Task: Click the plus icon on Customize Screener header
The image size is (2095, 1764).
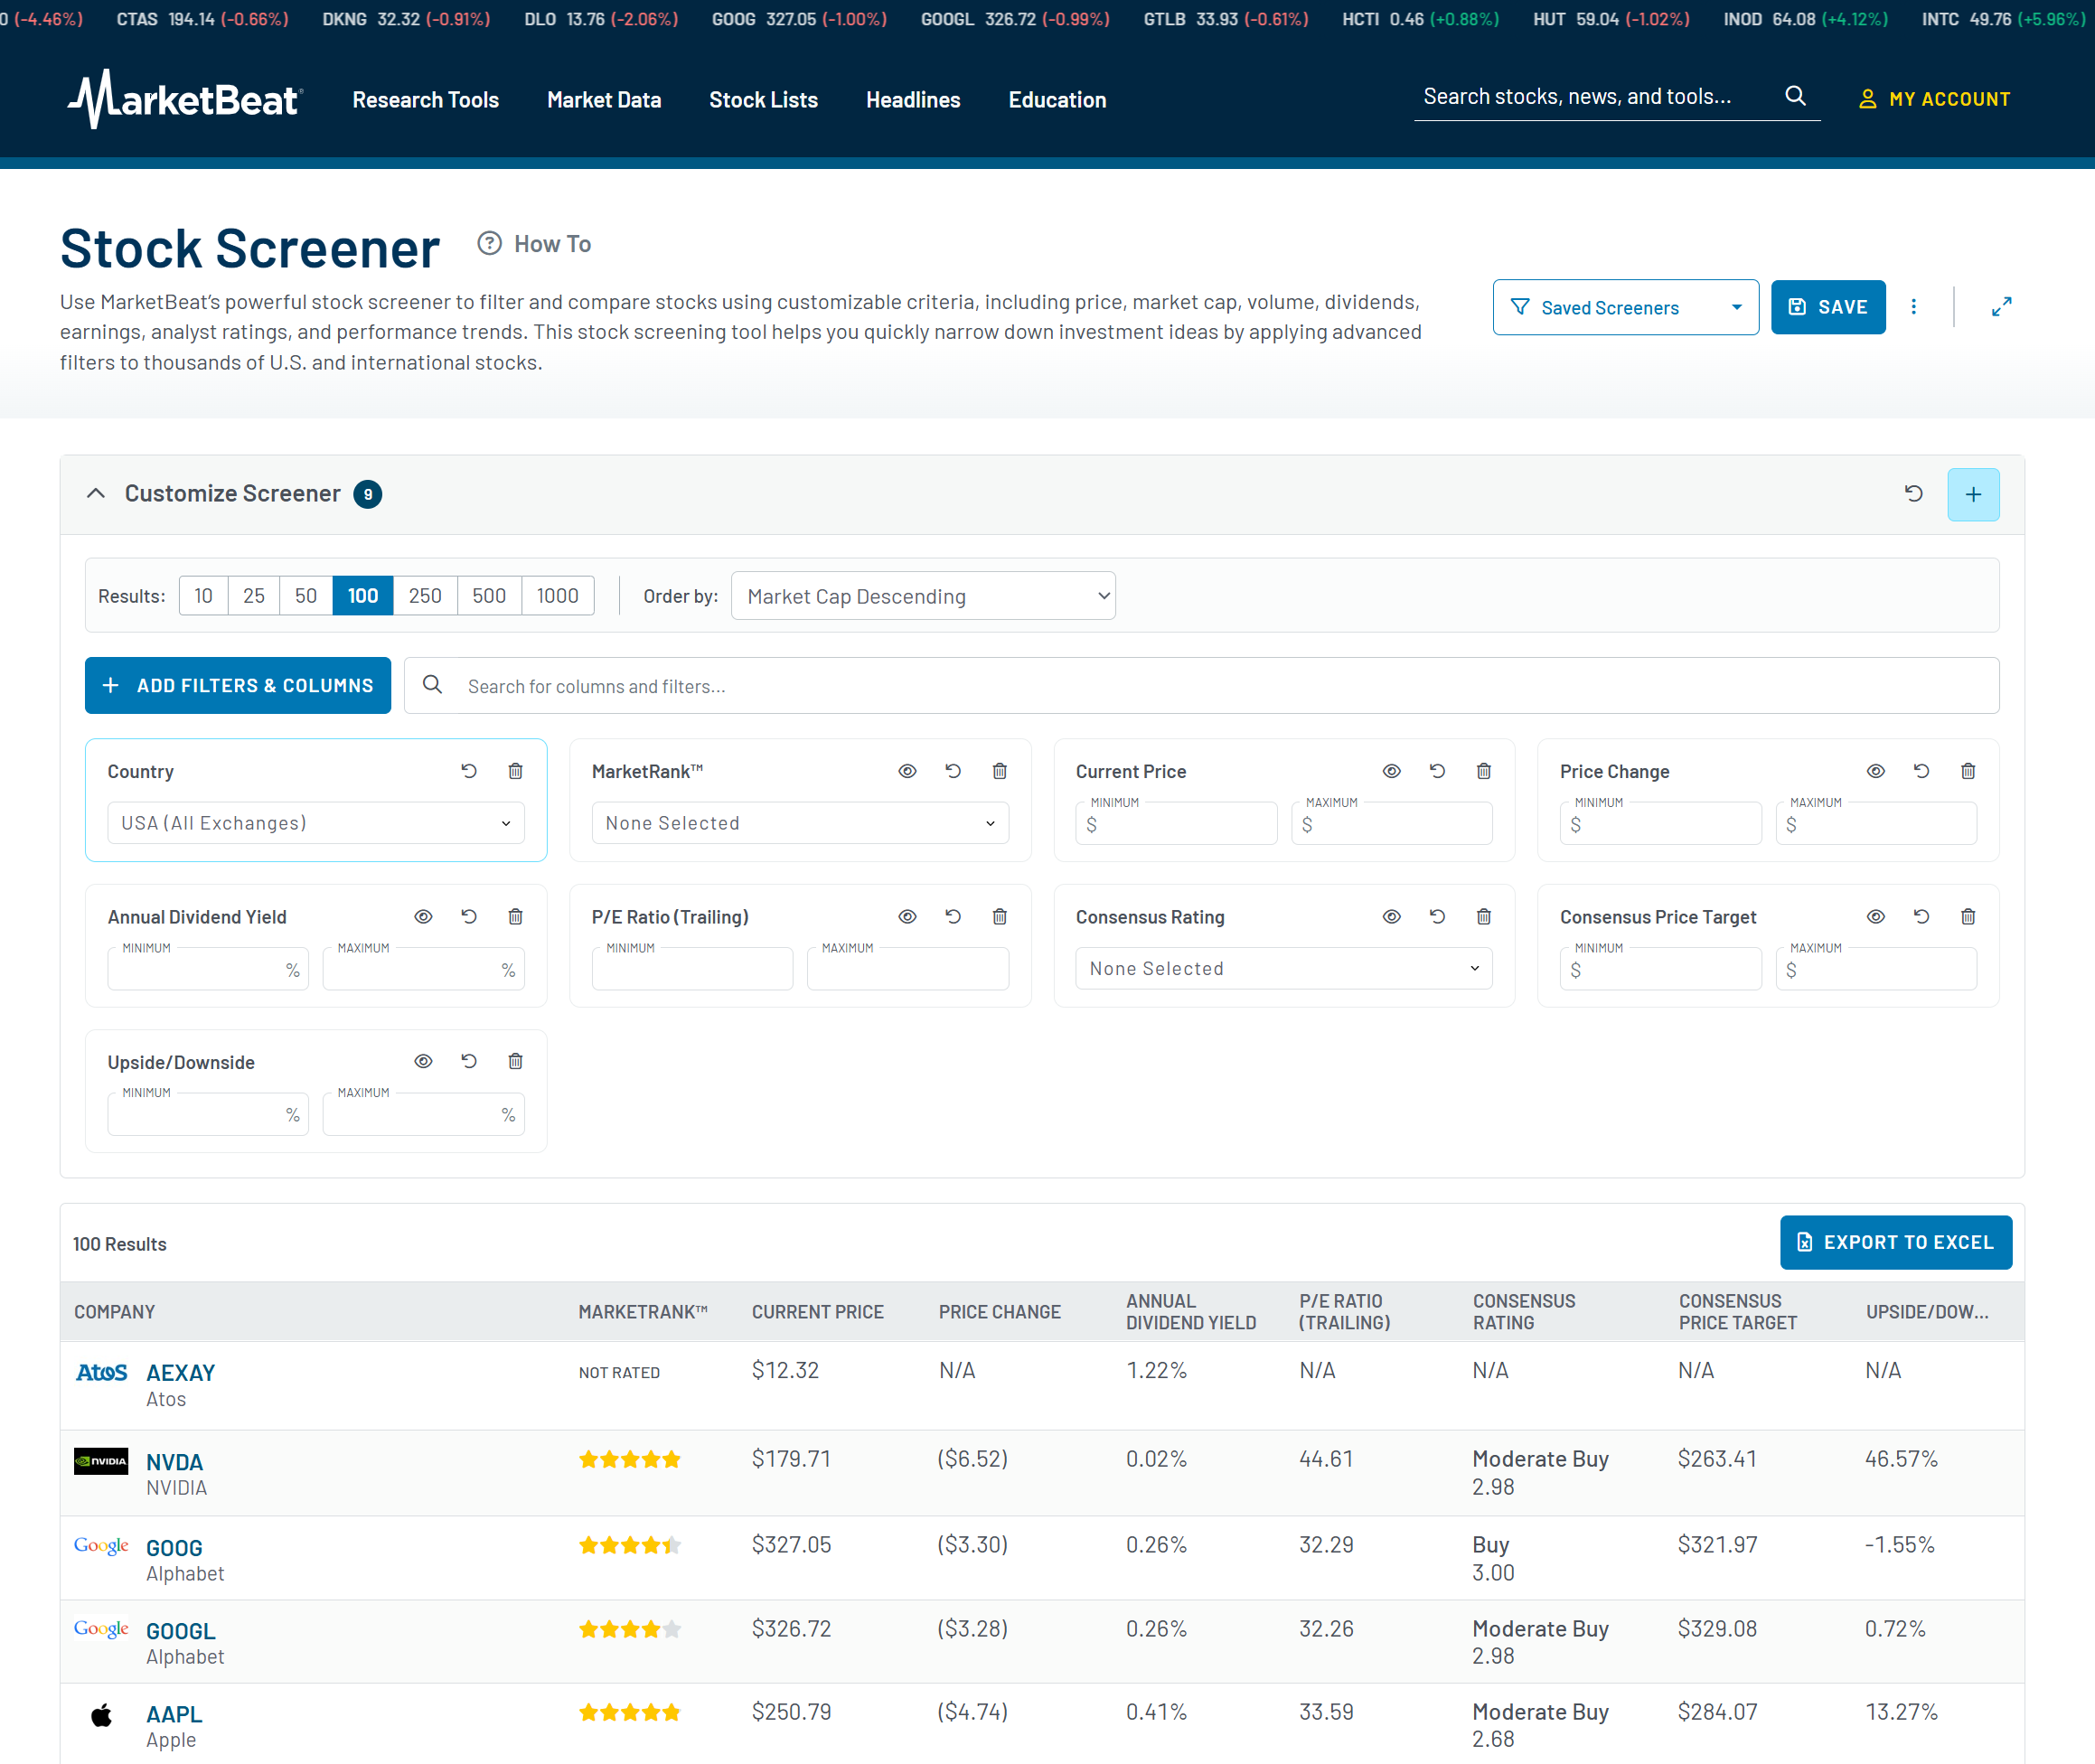Action: 1972,494
